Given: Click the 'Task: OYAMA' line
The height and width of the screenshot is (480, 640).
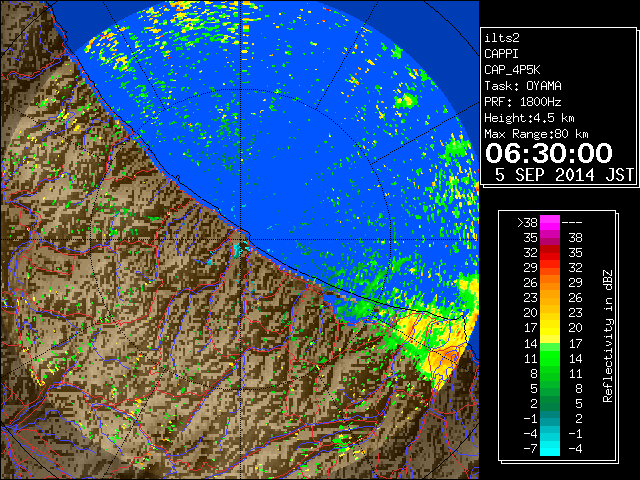Looking at the screenshot, I should 523,86.
